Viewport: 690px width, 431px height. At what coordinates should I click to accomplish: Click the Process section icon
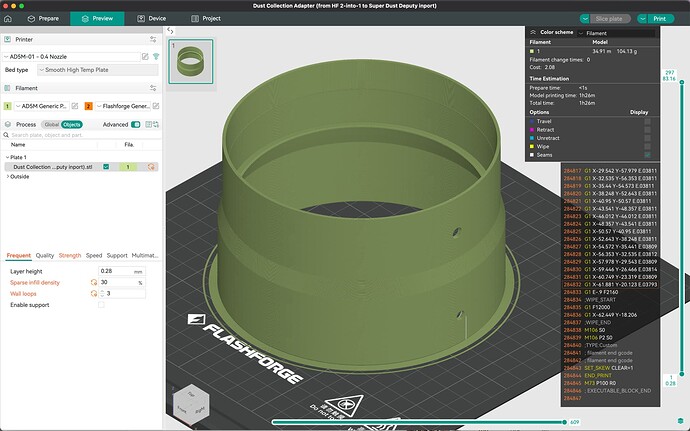coord(7,125)
